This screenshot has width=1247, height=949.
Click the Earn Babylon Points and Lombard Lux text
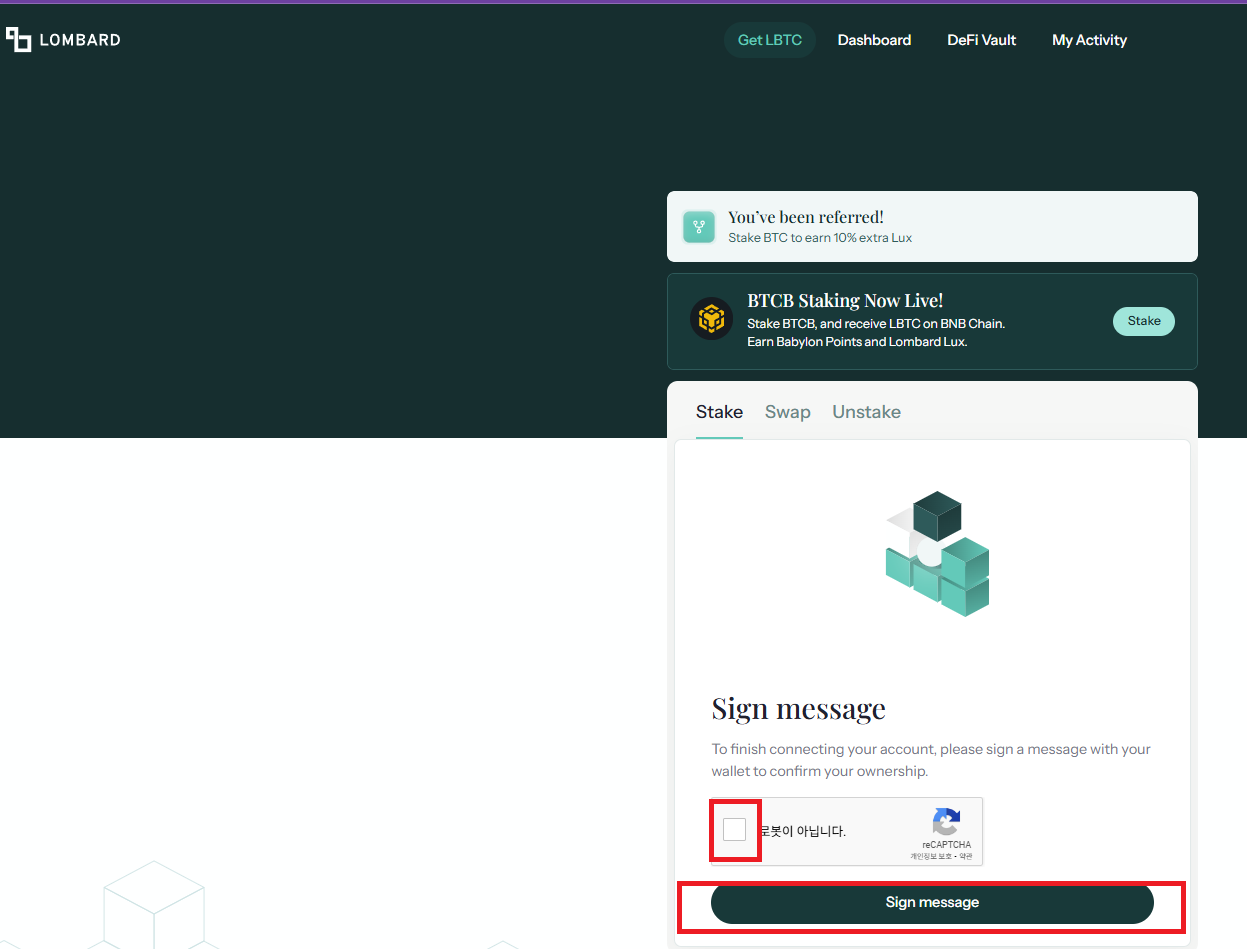tap(857, 342)
